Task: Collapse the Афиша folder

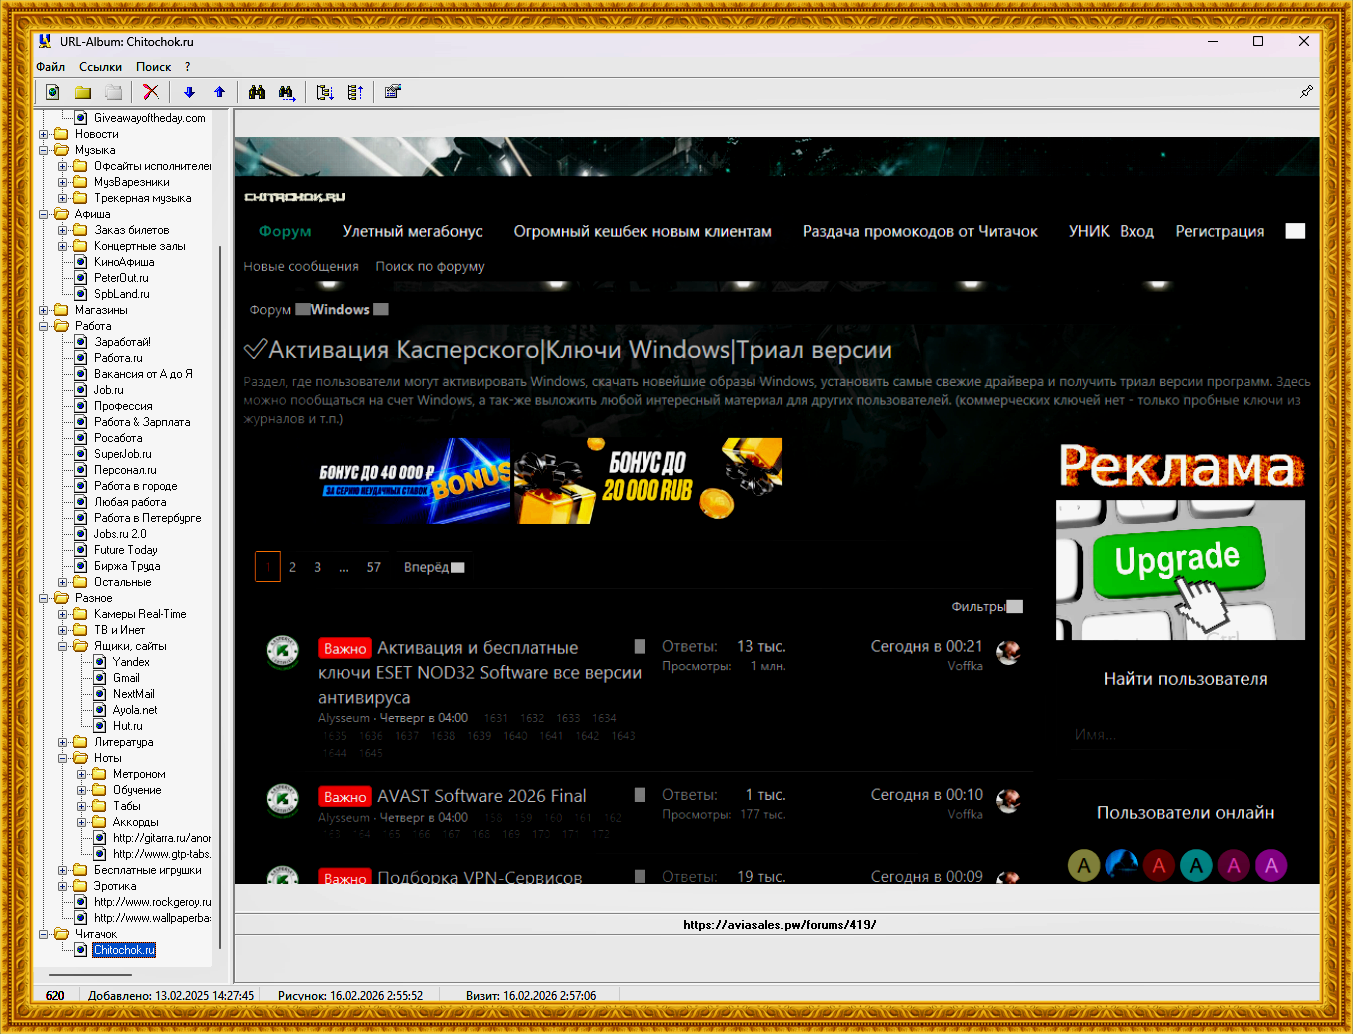Action: [43, 214]
